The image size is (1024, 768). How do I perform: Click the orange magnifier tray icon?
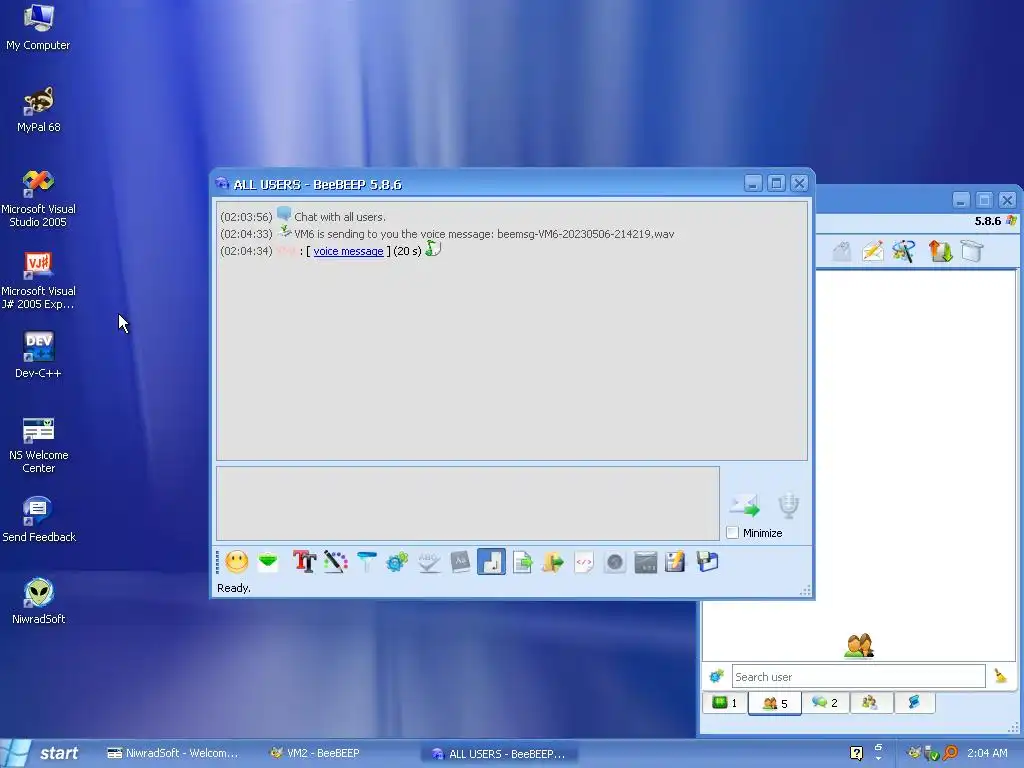[x=950, y=753]
